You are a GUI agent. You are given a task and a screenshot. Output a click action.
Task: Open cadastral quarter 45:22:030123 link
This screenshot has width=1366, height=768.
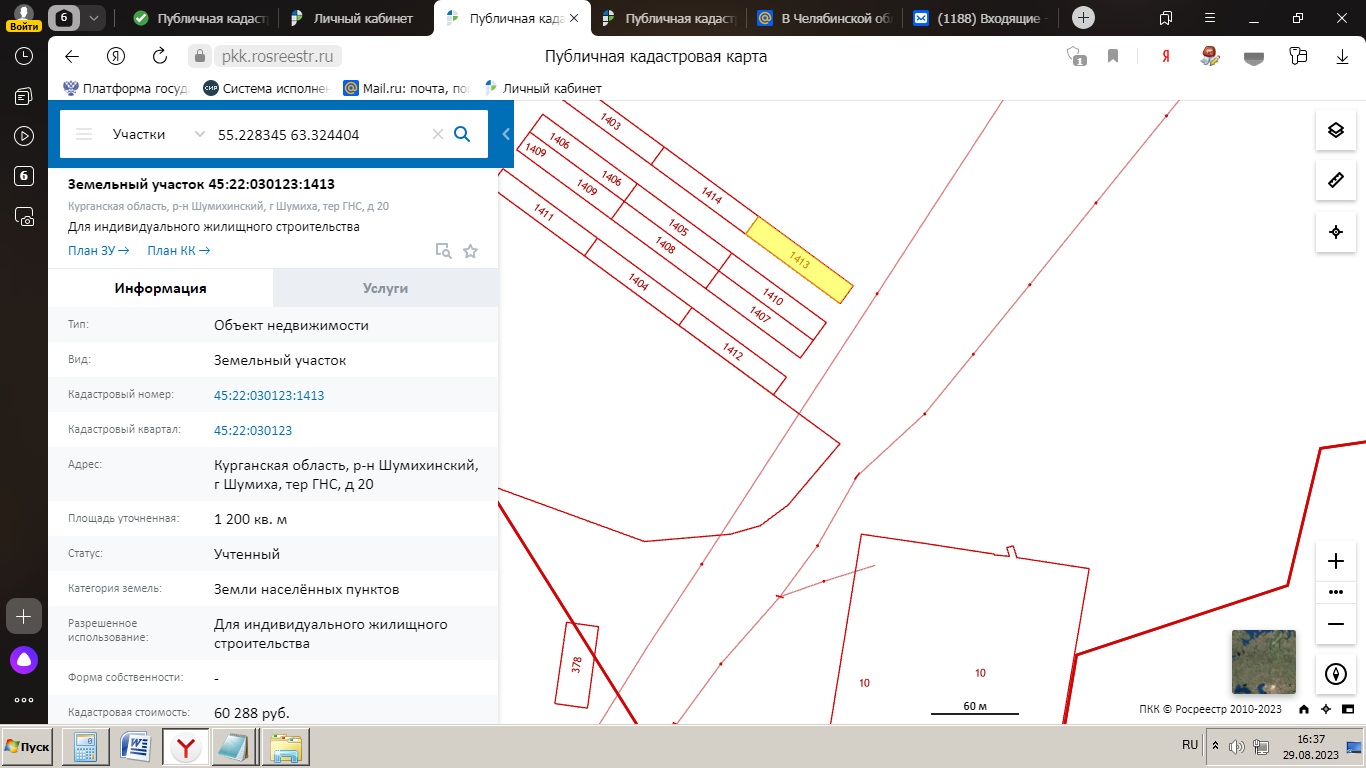pyautogui.click(x=253, y=430)
